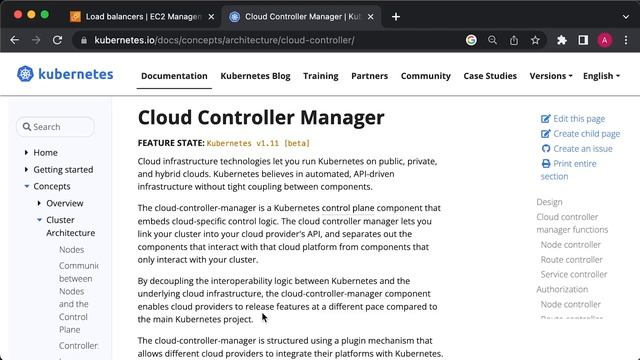The height and width of the screenshot is (360, 640).
Task: Click the GitHub icon beside Create an issue
Action: point(546,149)
